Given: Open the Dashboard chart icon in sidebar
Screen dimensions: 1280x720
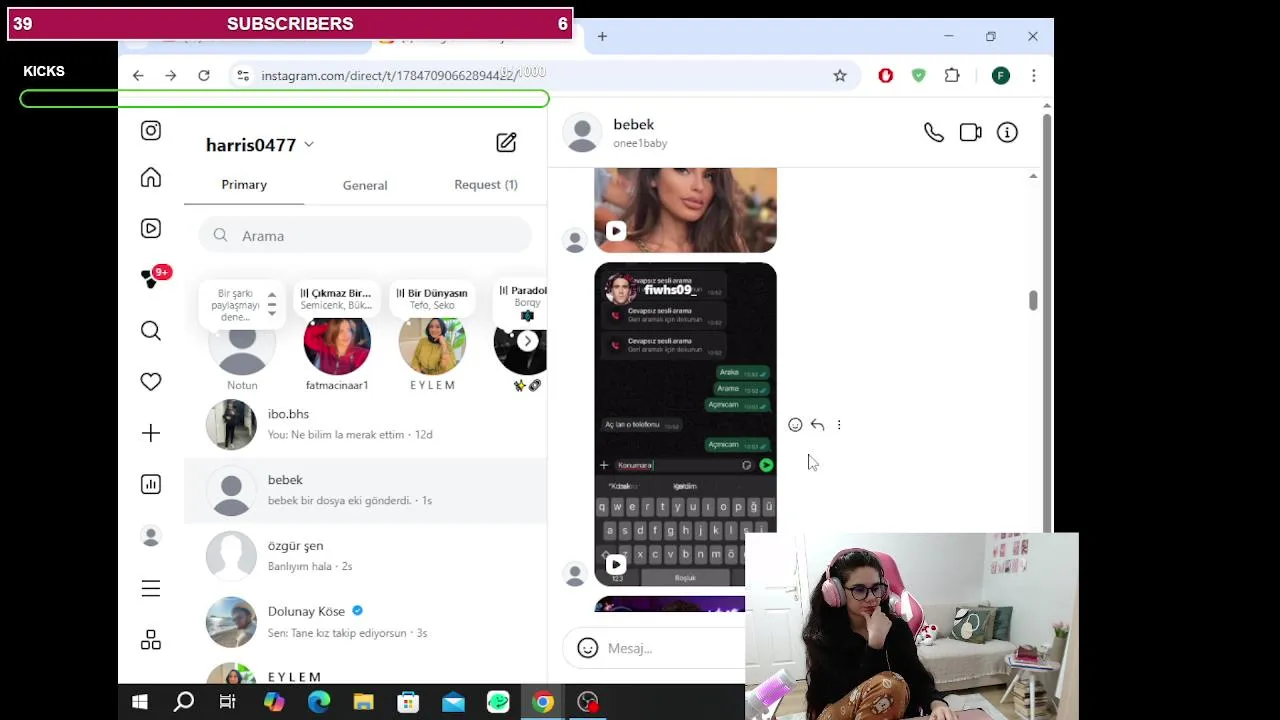Looking at the screenshot, I should coord(151,484).
